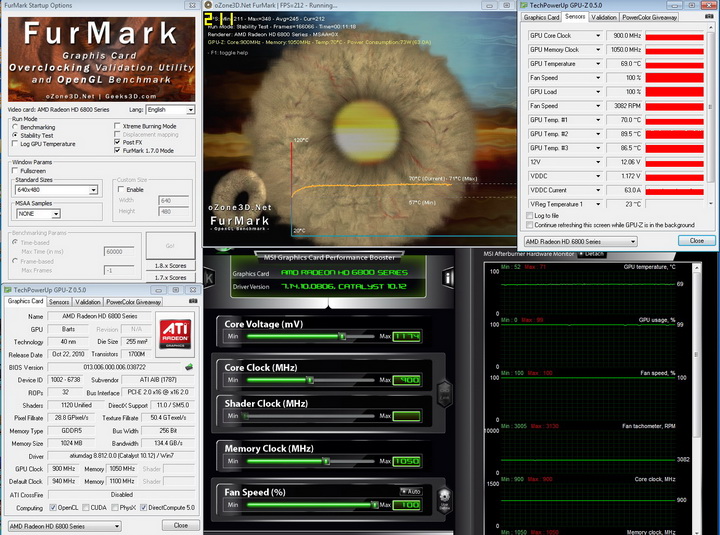Open the GPU Temperature sensor dropdown arrow
This screenshot has width=720, height=535.
click(x=598, y=64)
